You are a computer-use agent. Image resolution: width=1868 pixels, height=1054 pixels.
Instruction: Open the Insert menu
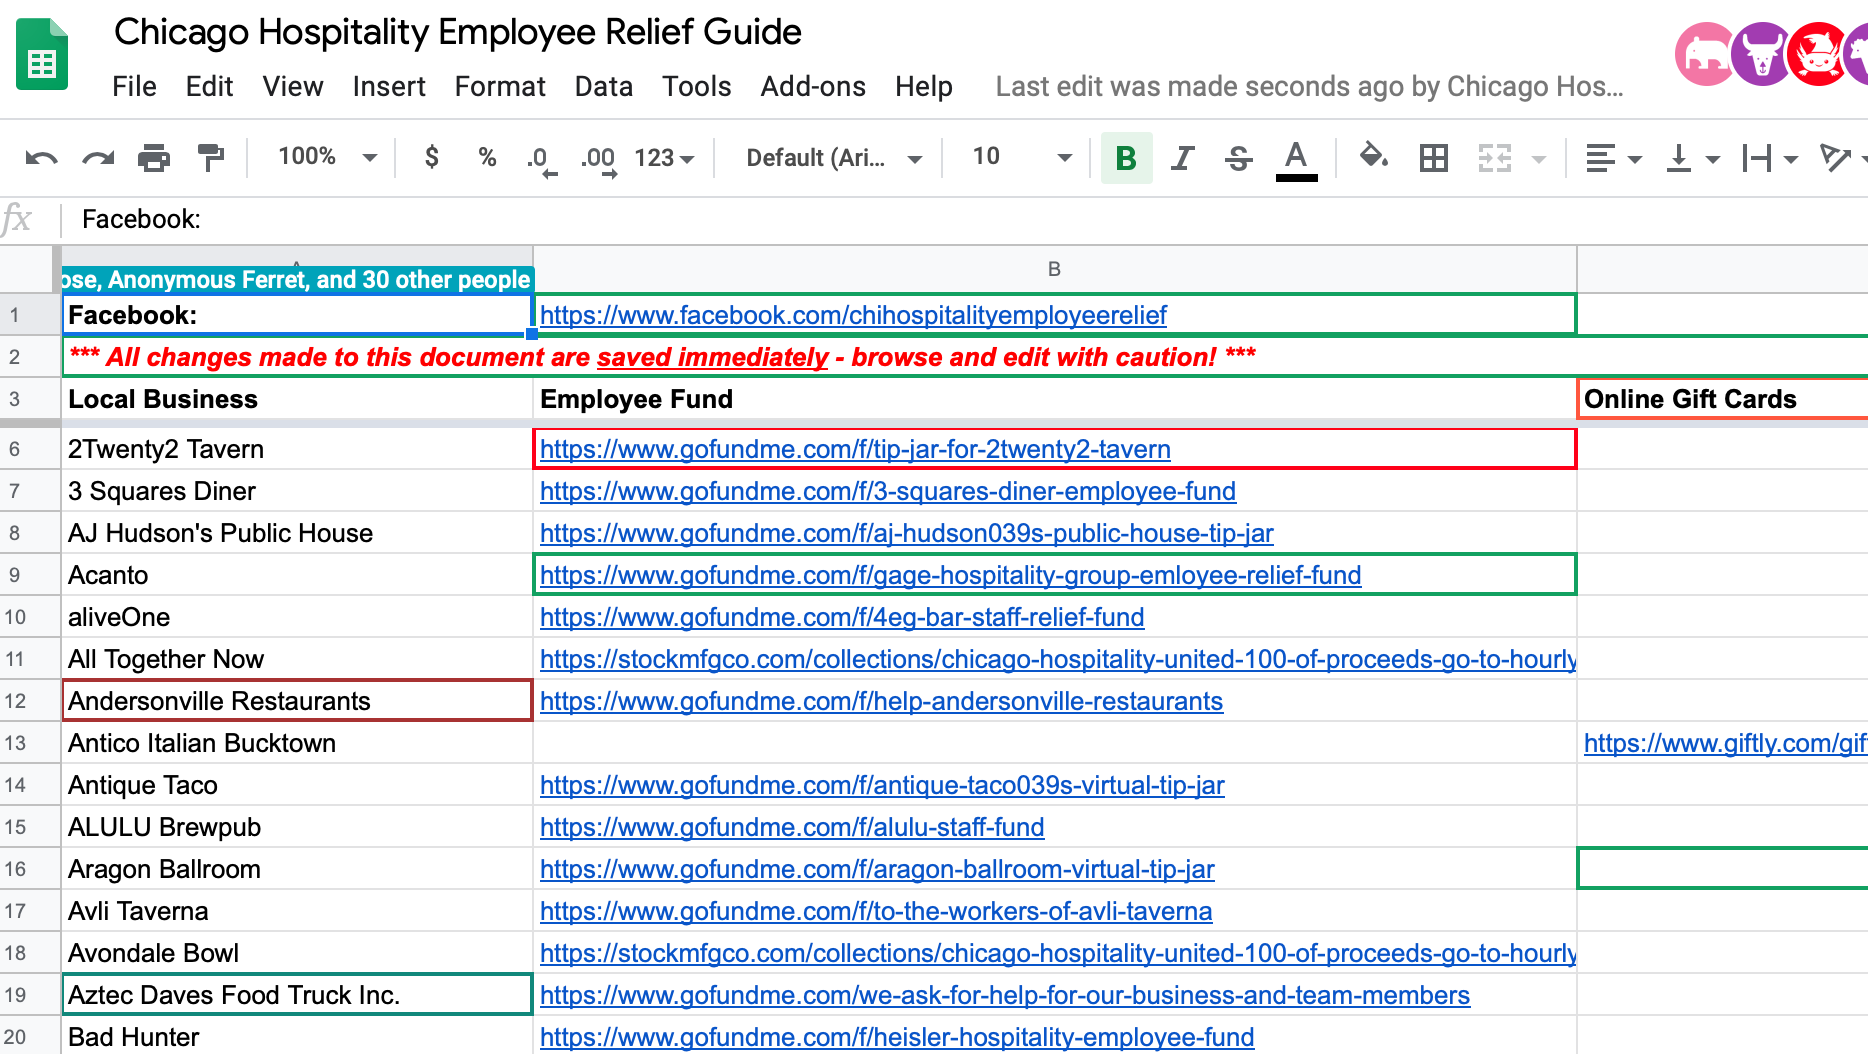388,87
